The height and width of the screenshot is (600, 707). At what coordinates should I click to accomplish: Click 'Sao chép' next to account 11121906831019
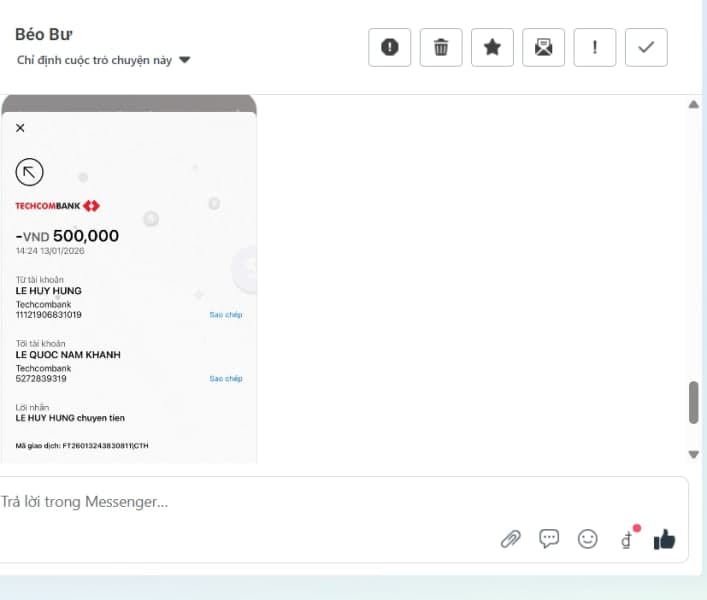[226, 315]
